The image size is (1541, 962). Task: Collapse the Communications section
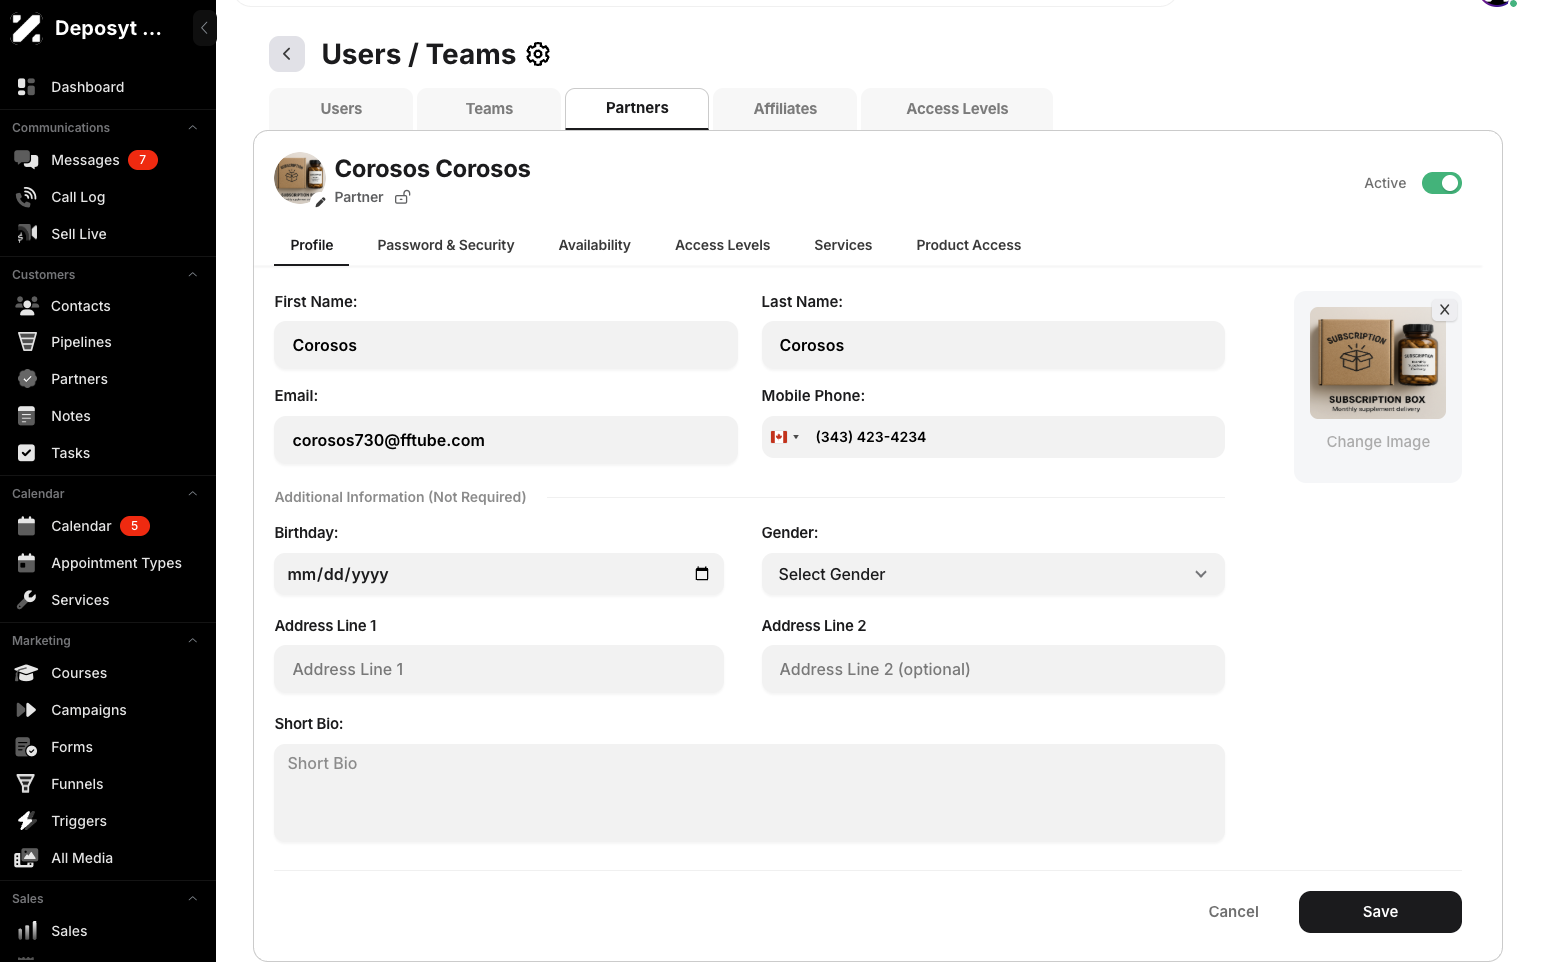193,128
